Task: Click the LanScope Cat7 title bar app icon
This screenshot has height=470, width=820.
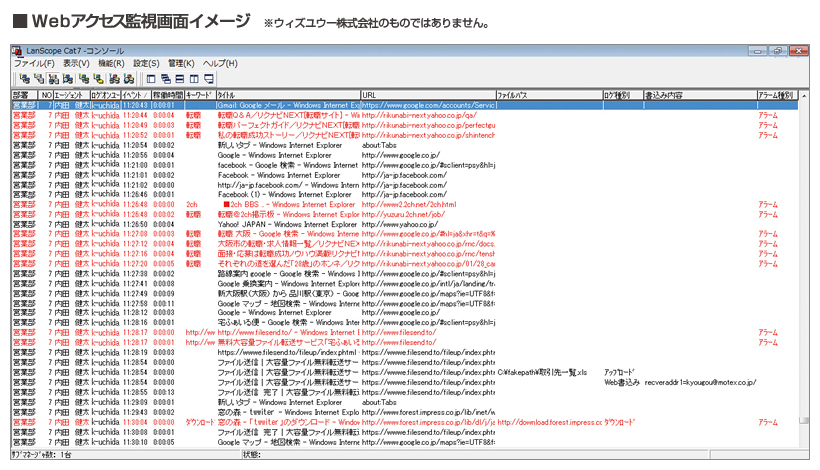Action: [18, 51]
